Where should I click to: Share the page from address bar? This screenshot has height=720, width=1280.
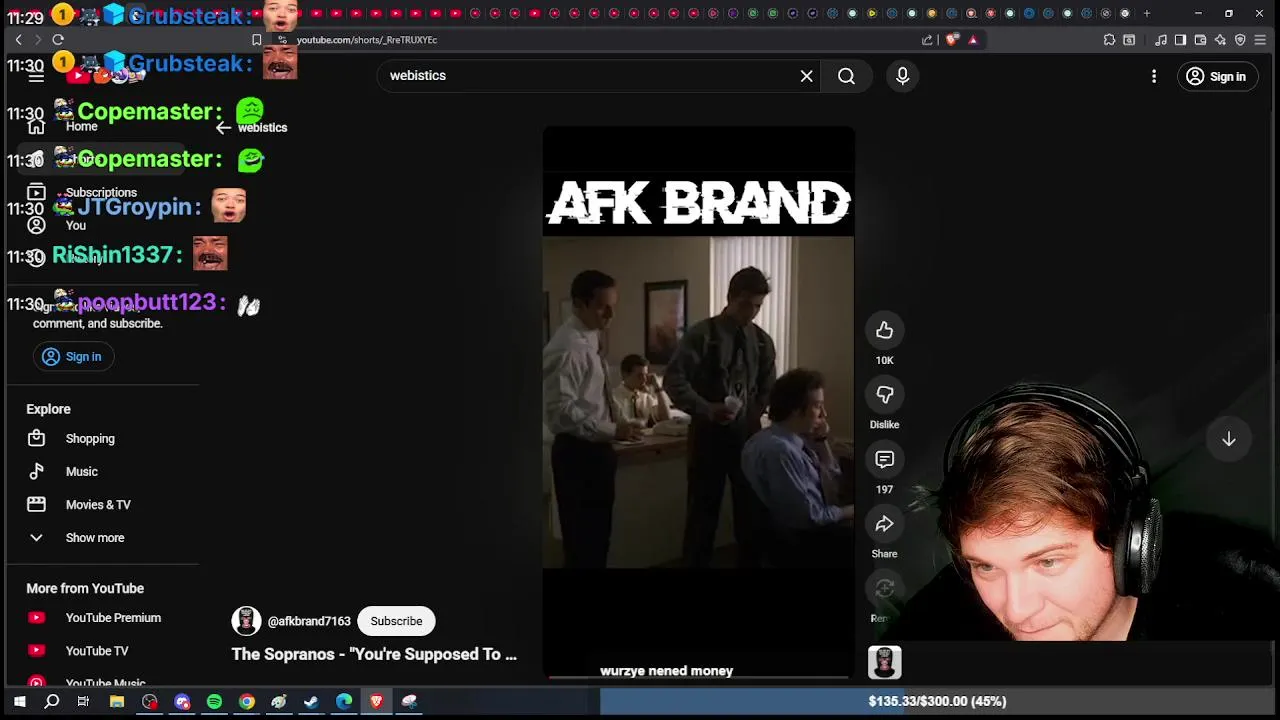coord(927,40)
